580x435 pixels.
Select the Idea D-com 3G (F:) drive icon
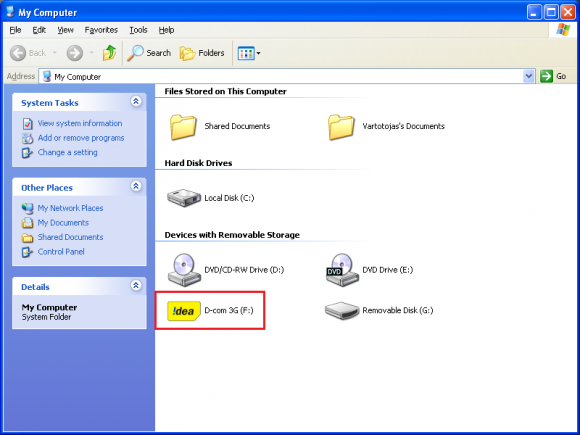click(184, 310)
